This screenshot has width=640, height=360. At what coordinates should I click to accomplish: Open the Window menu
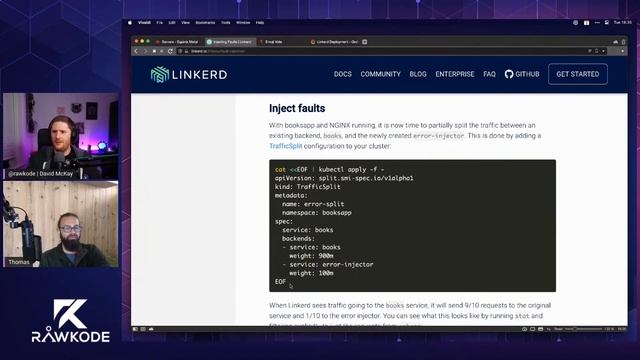(243, 23)
